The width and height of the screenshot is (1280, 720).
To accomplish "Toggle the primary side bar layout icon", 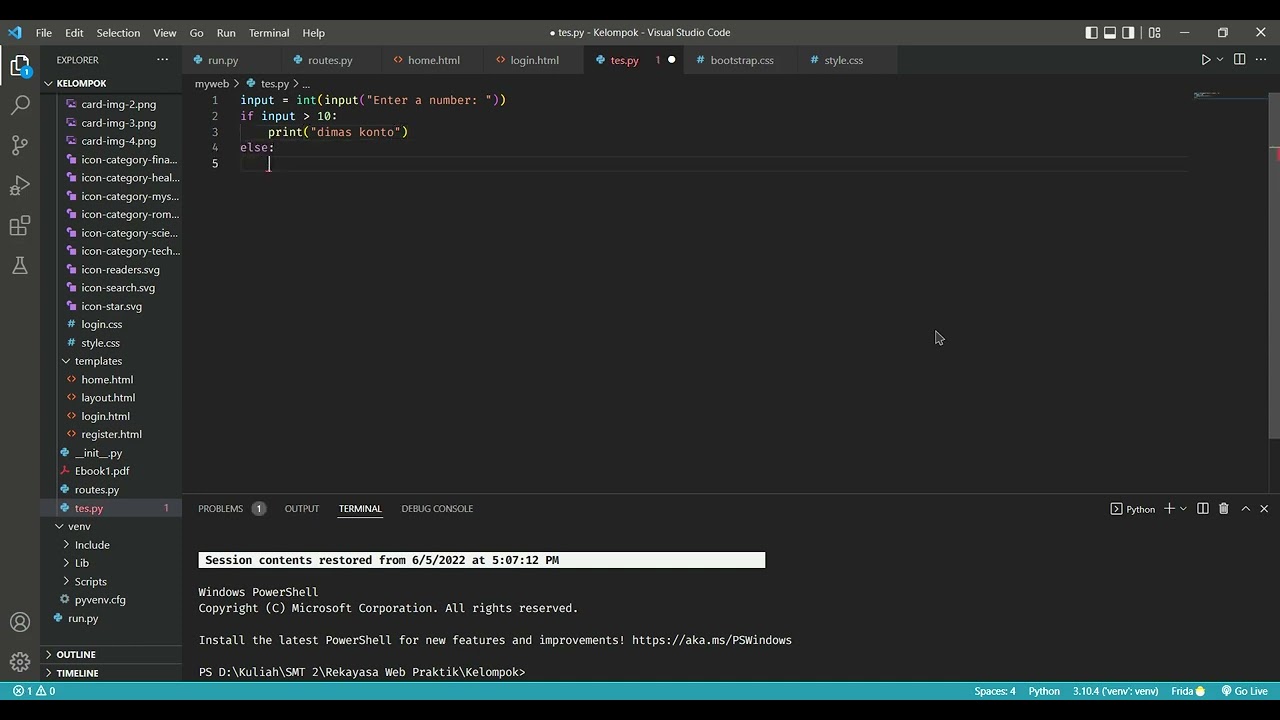I will [x=1091, y=32].
